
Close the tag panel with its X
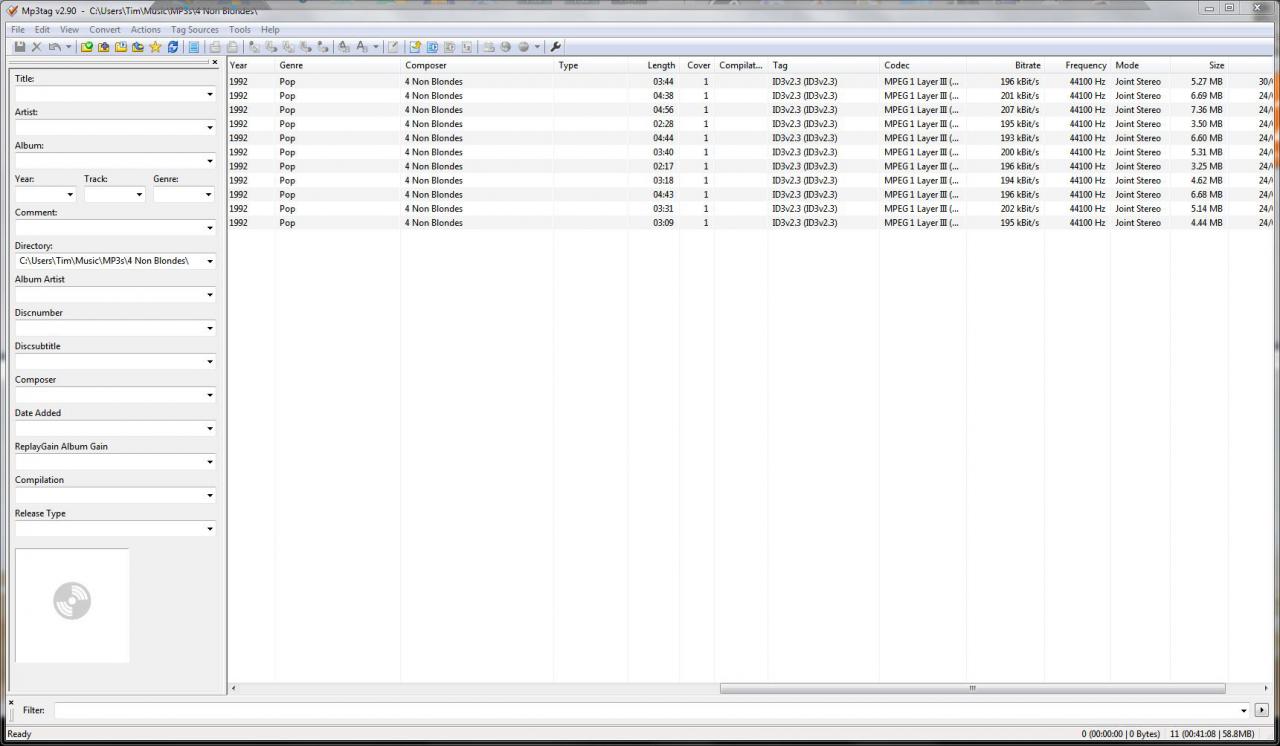coord(214,62)
